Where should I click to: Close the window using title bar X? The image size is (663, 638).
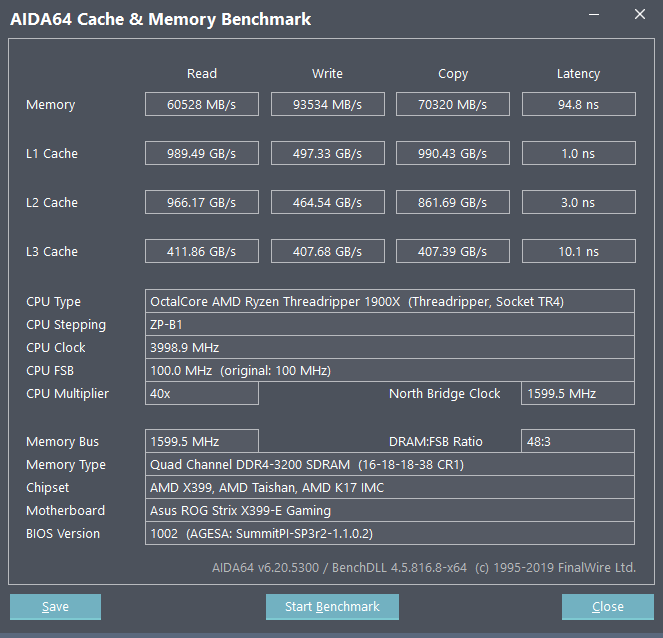[x=640, y=16]
